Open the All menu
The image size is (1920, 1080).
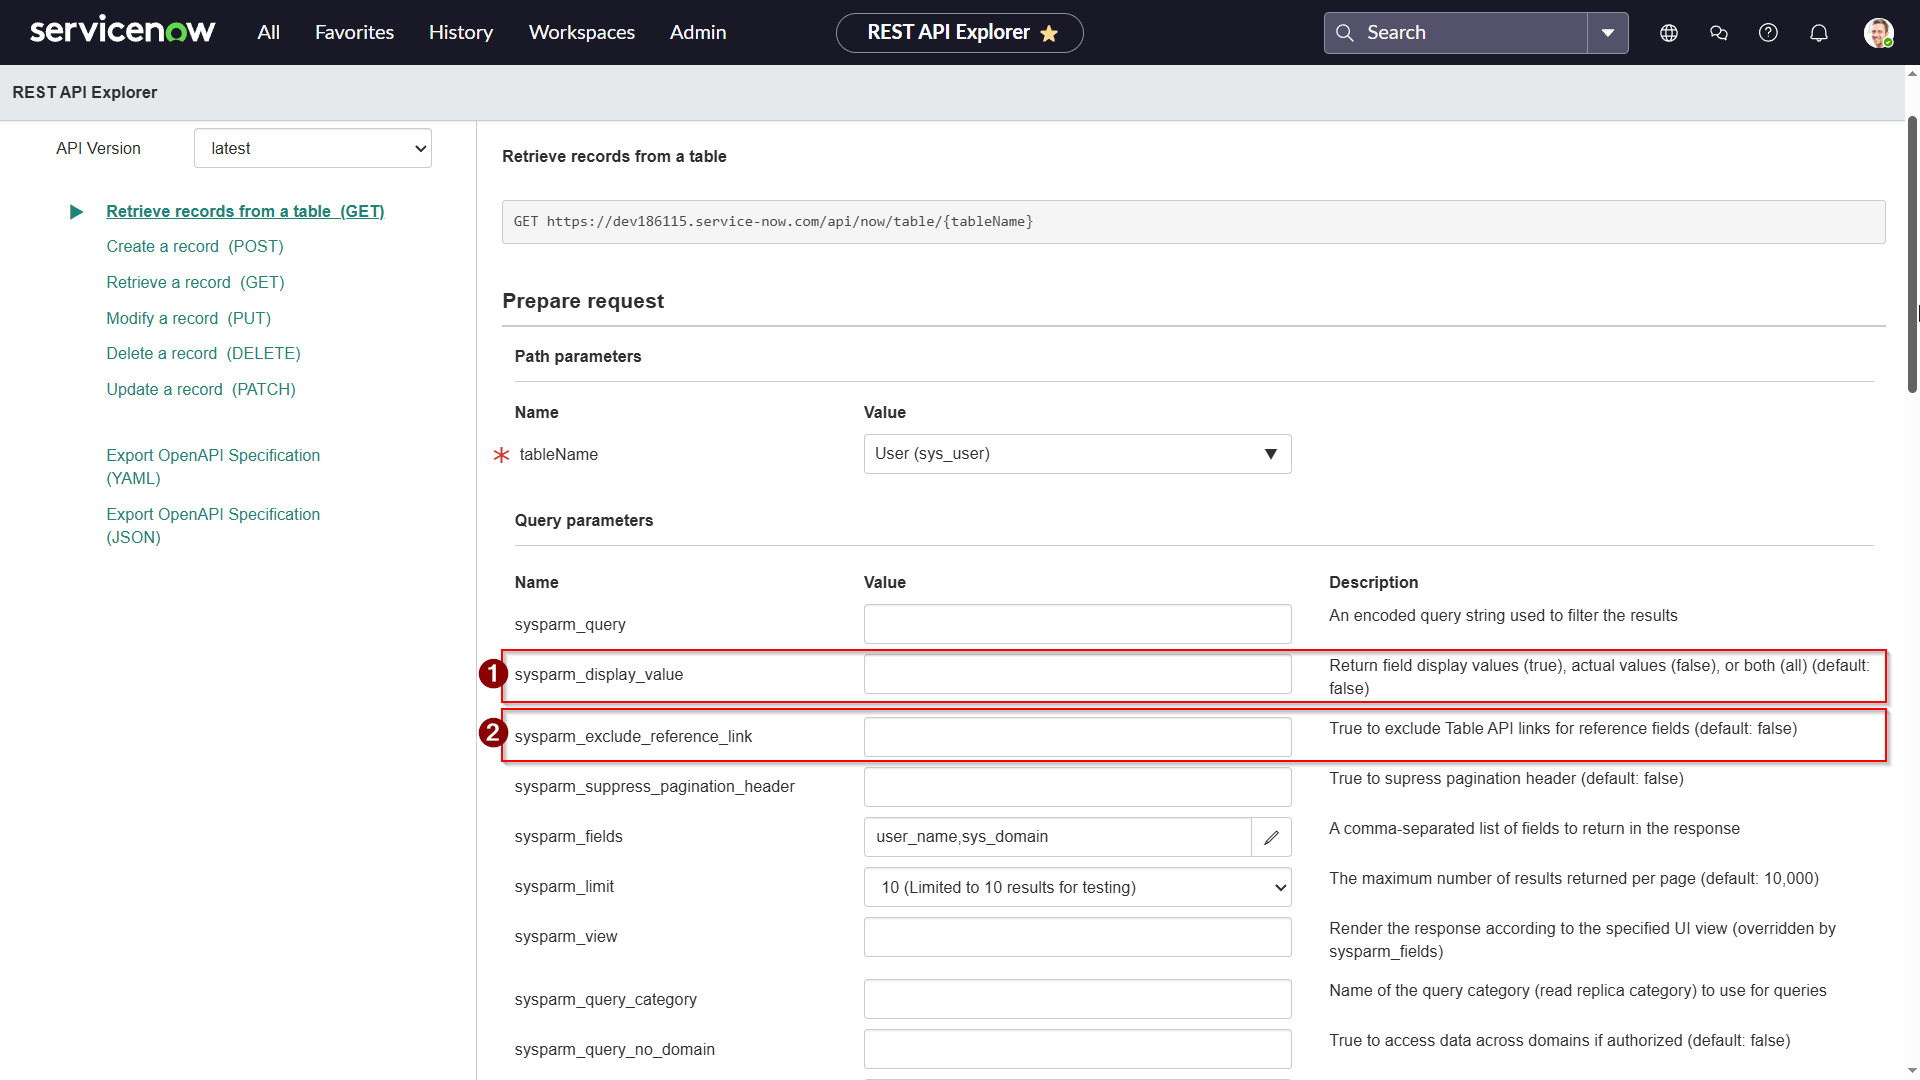tap(268, 32)
